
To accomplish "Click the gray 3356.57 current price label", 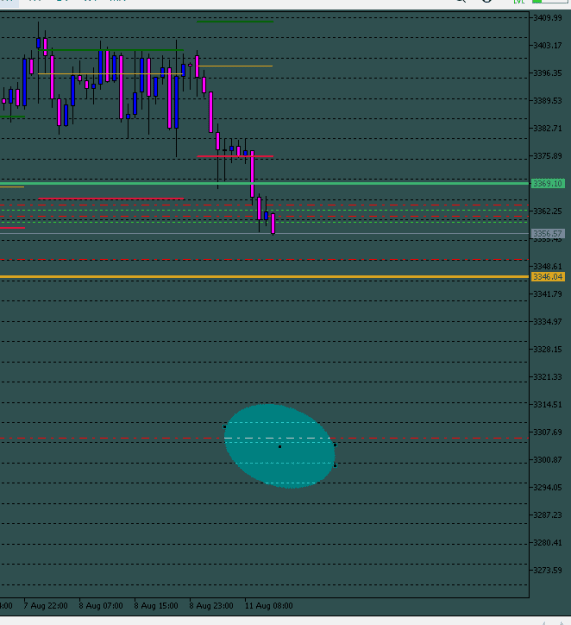I will click(548, 234).
